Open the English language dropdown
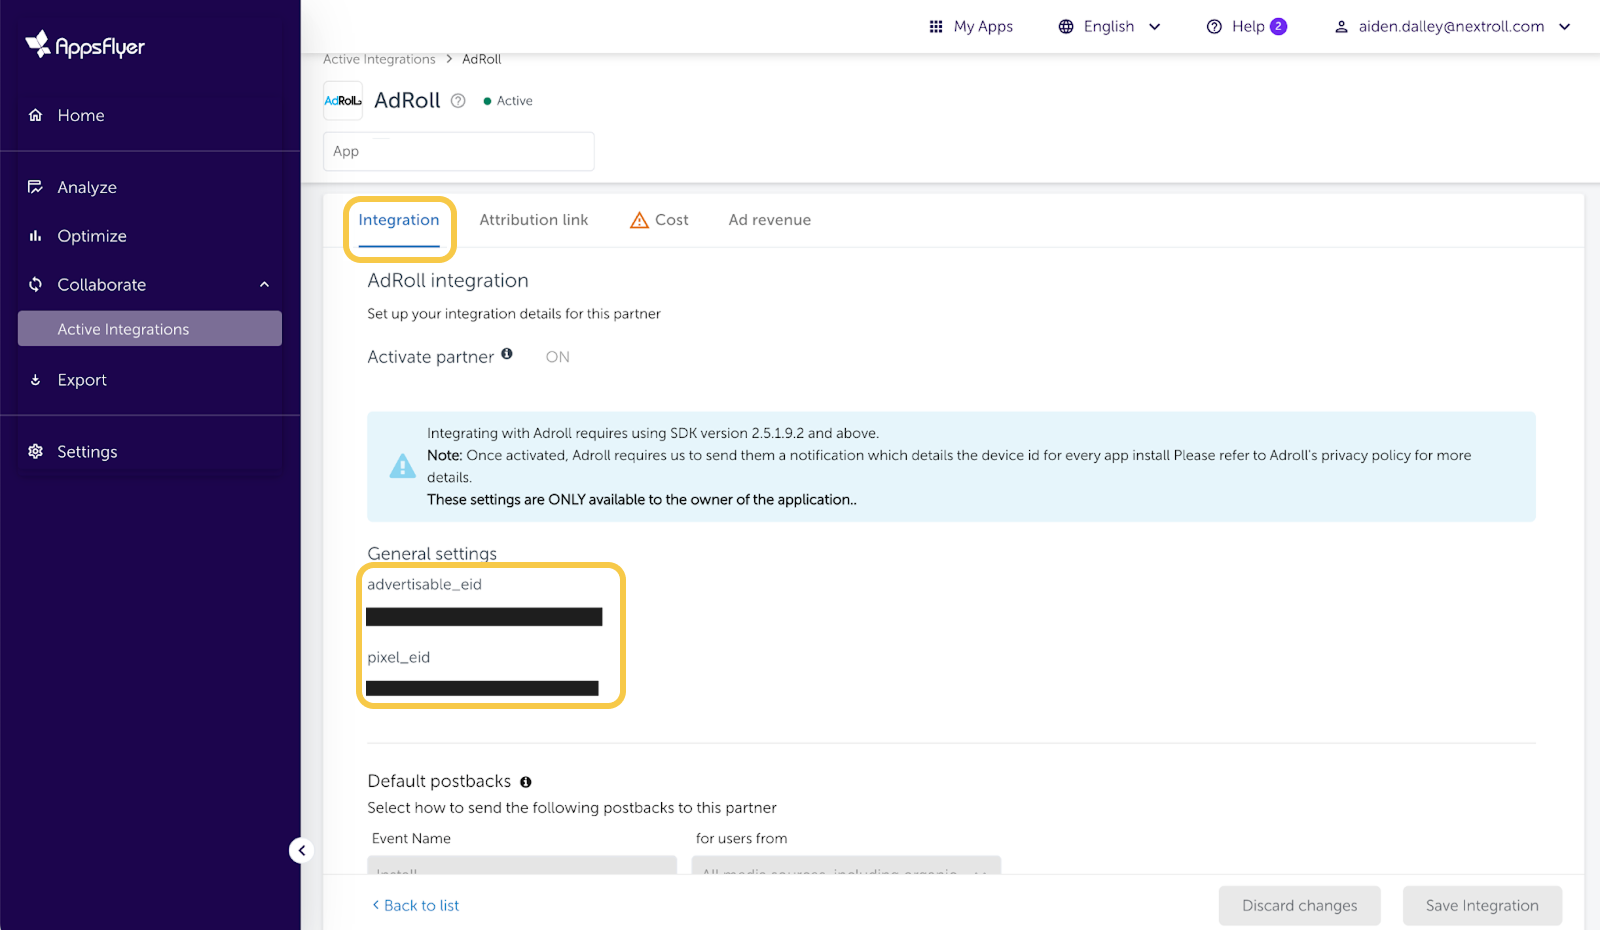This screenshot has height=930, width=1600. point(1109,27)
